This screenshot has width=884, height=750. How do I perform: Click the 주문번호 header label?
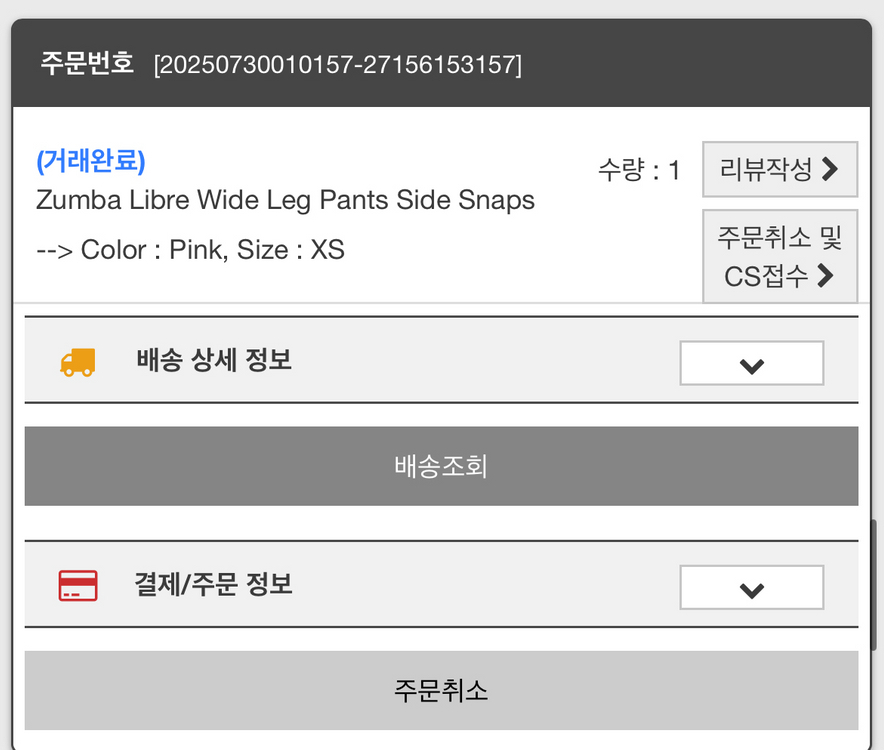click(87, 64)
